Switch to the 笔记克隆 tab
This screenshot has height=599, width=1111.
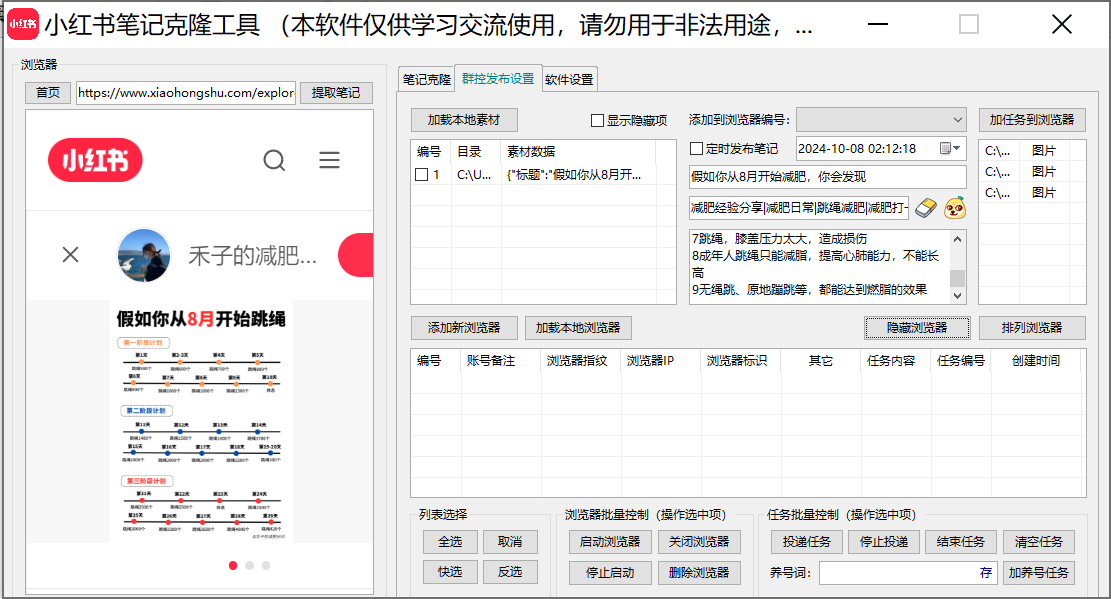tap(426, 78)
